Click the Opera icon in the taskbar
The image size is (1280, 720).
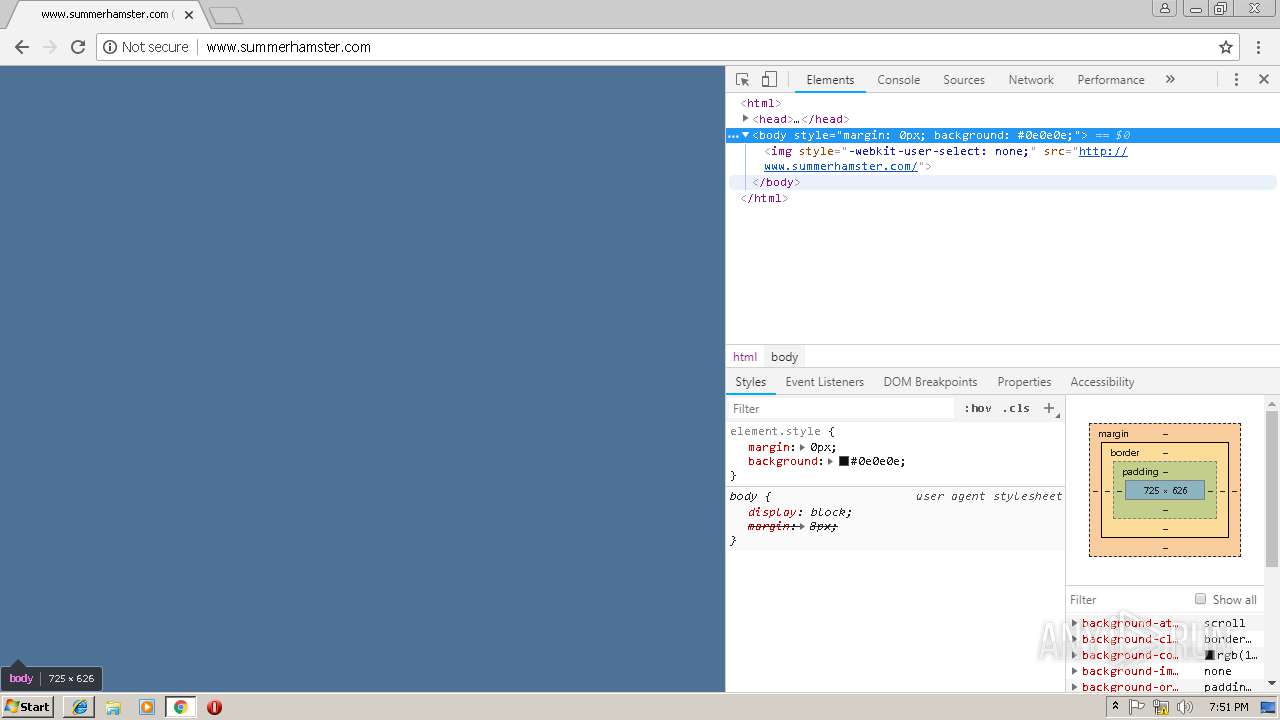(214, 707)
